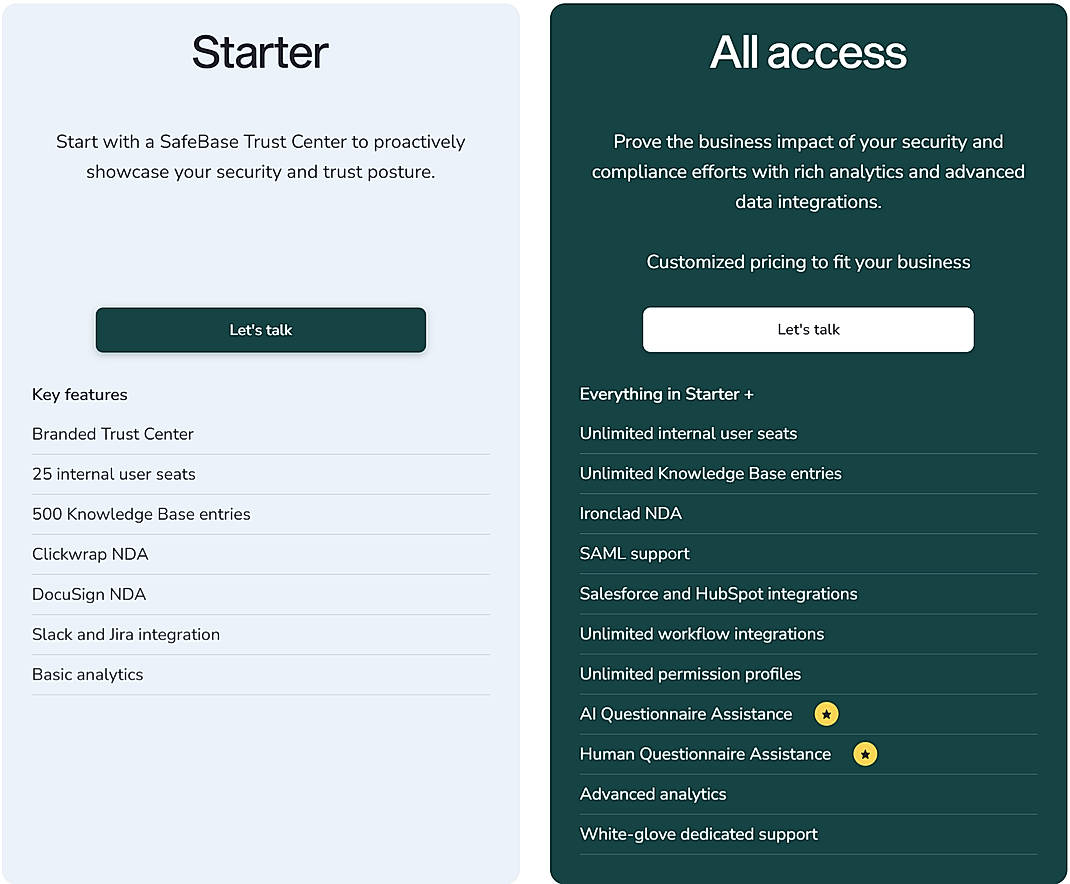Click White-glove dedicated support

point(698,834)
